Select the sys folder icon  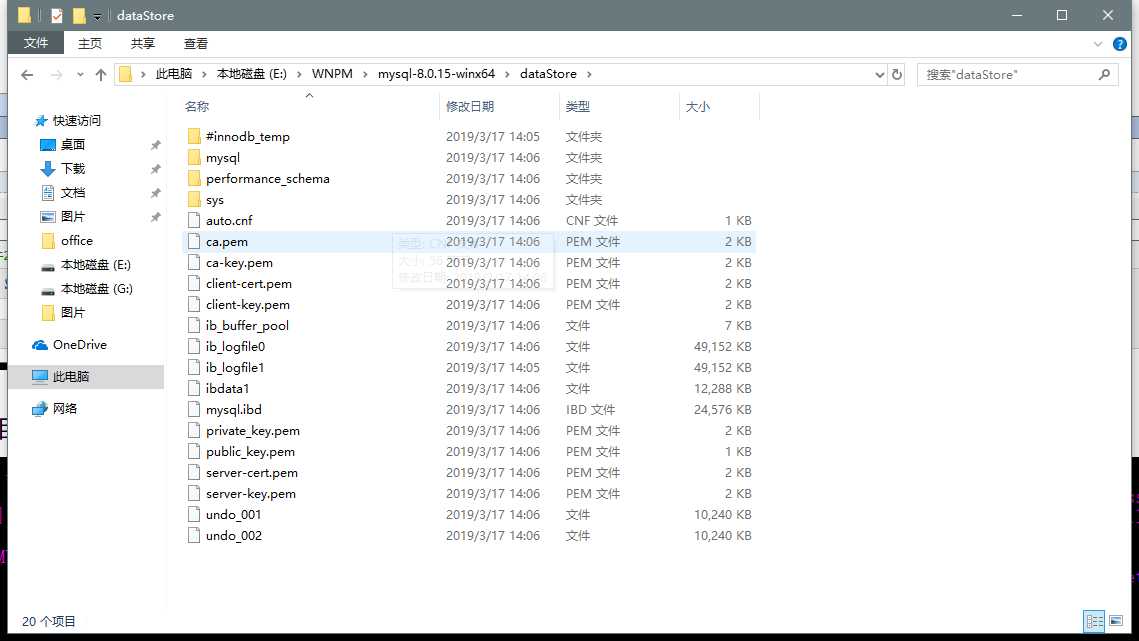[194, 200]
